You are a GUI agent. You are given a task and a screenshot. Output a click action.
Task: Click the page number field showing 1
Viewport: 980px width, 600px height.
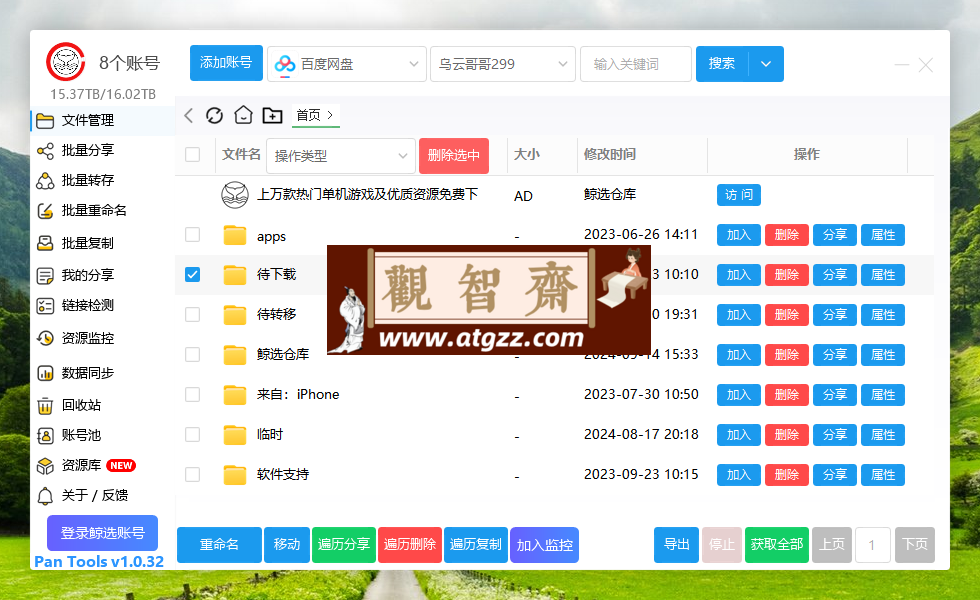coord(872,545)
